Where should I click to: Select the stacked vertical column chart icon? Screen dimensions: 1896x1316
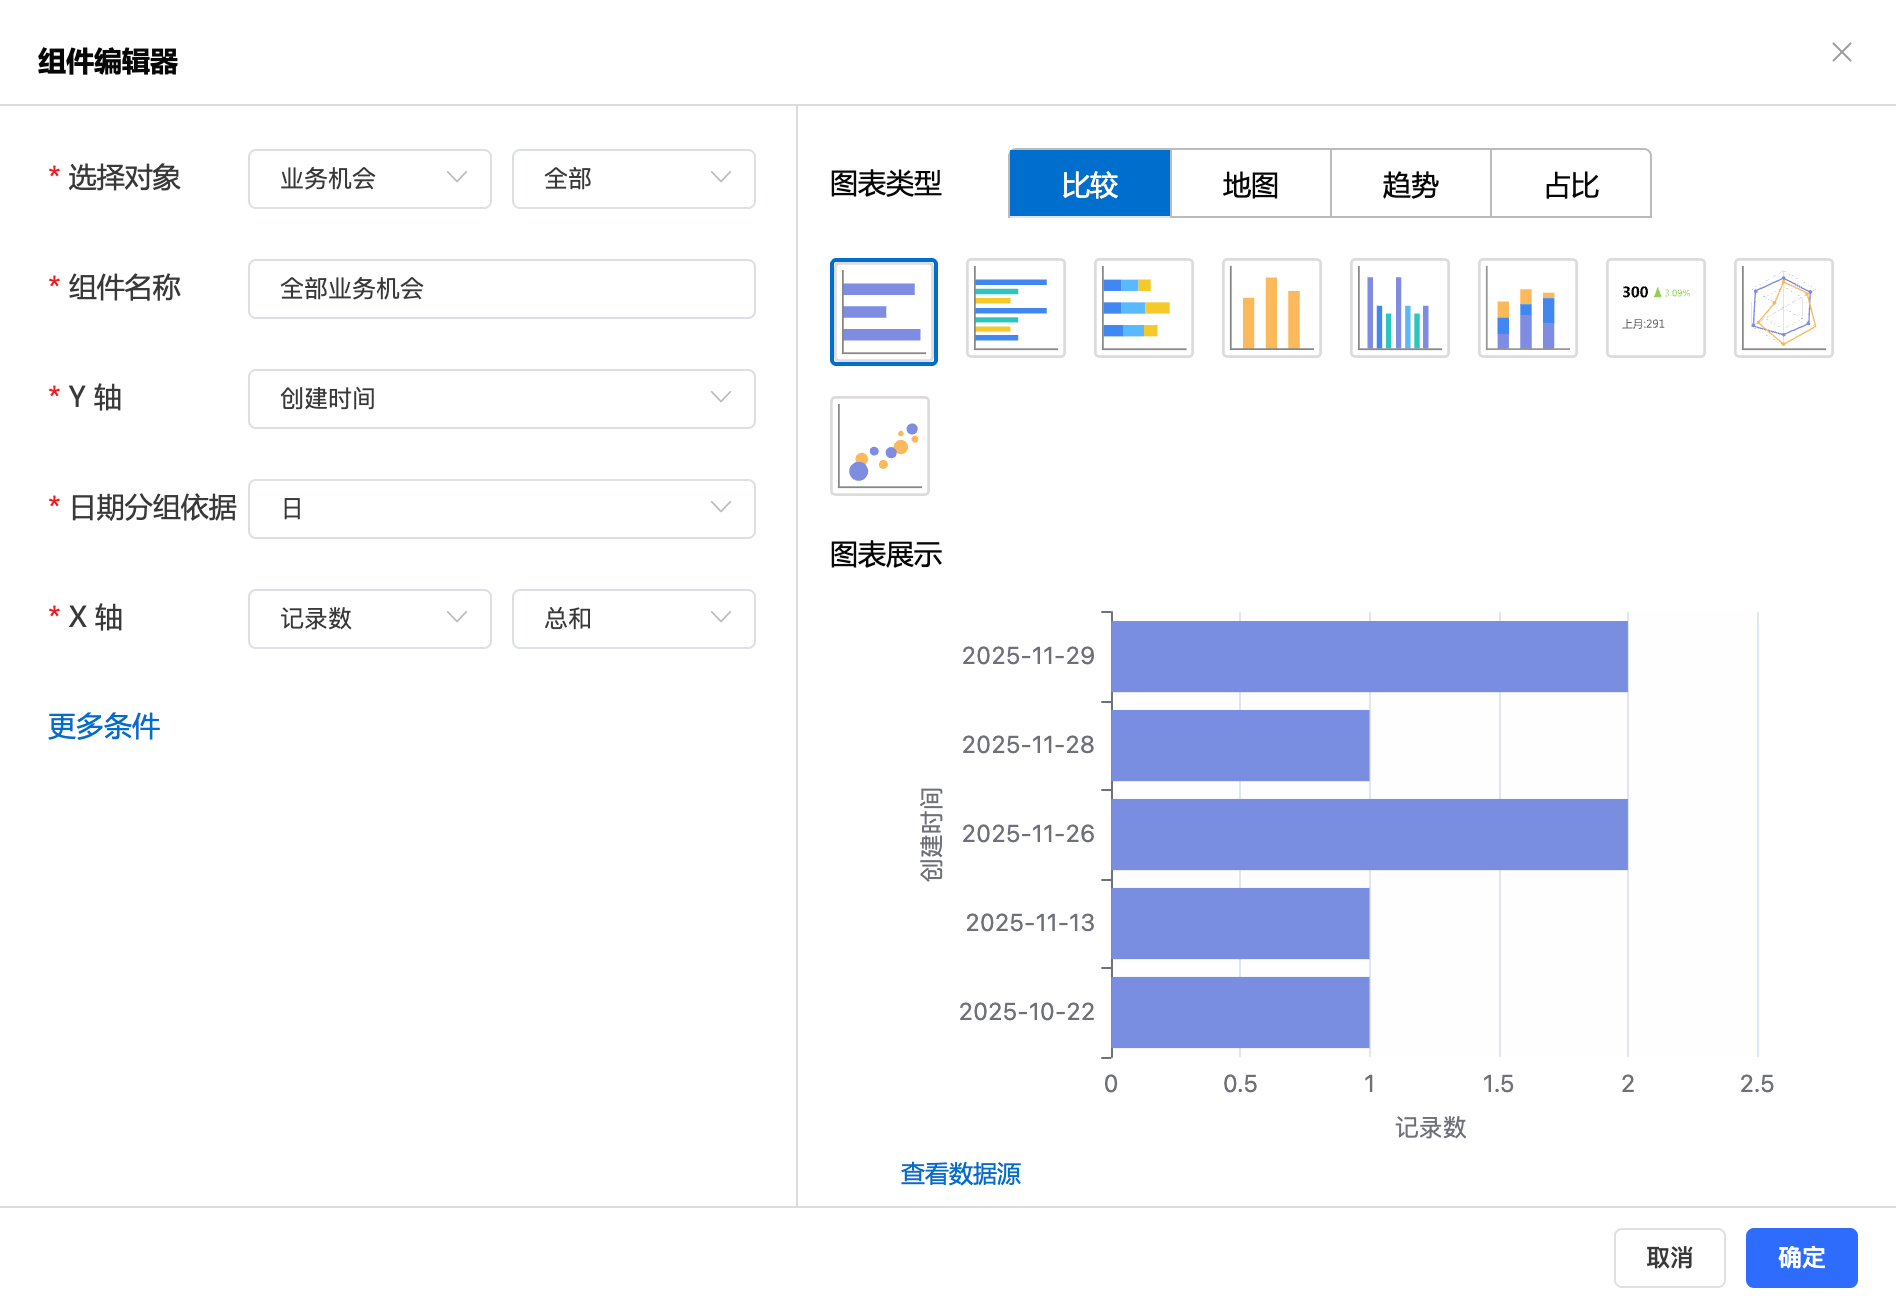point(1527,309)
